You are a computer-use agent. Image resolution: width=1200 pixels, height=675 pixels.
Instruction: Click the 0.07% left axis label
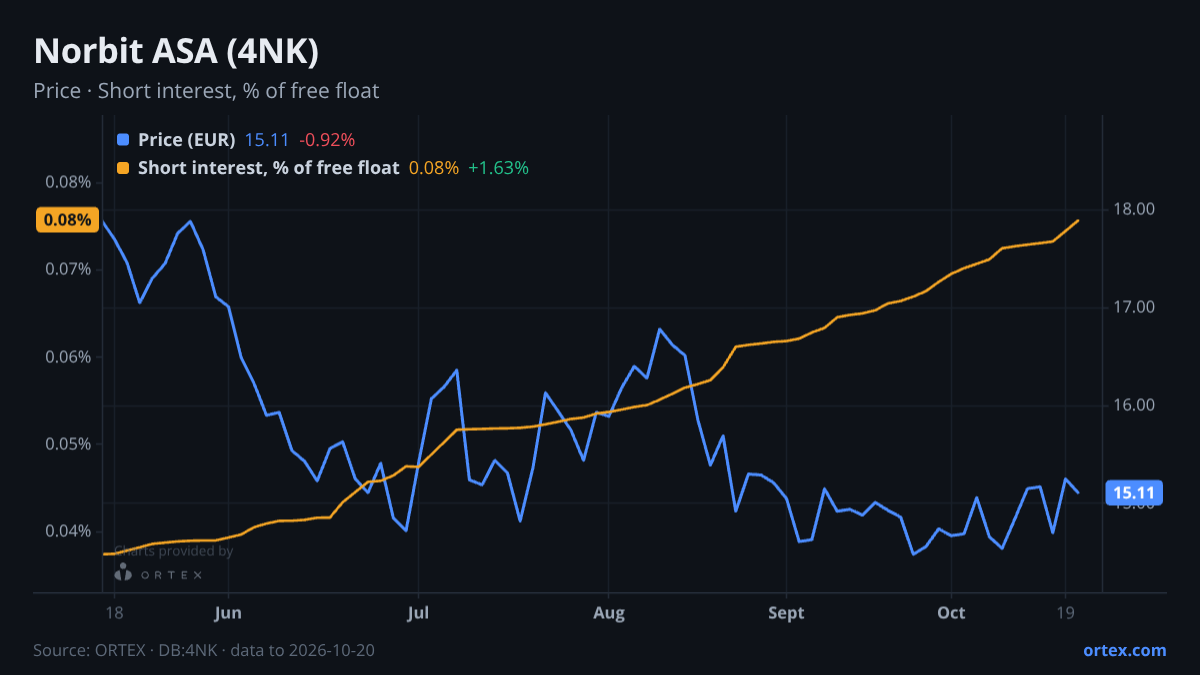(68, 269)
